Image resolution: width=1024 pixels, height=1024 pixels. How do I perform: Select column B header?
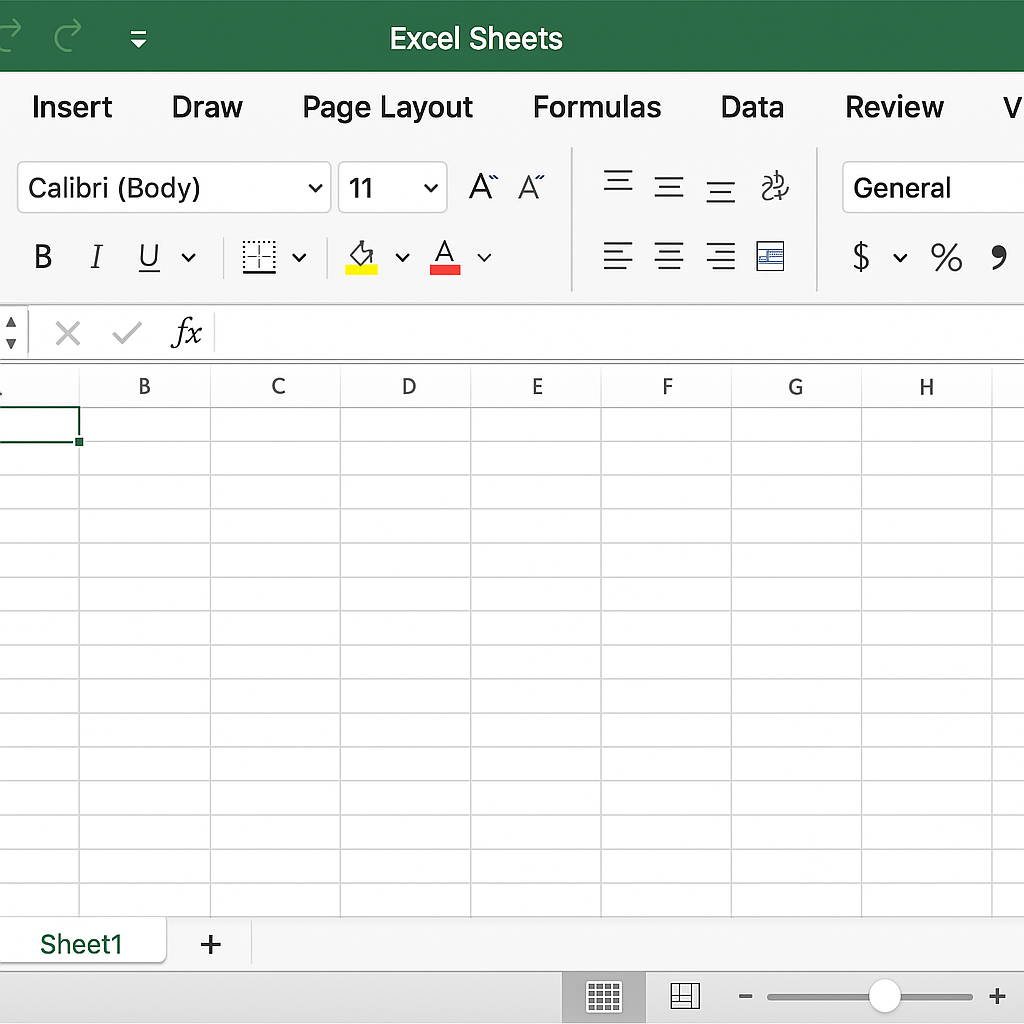(x=145, y=387)
